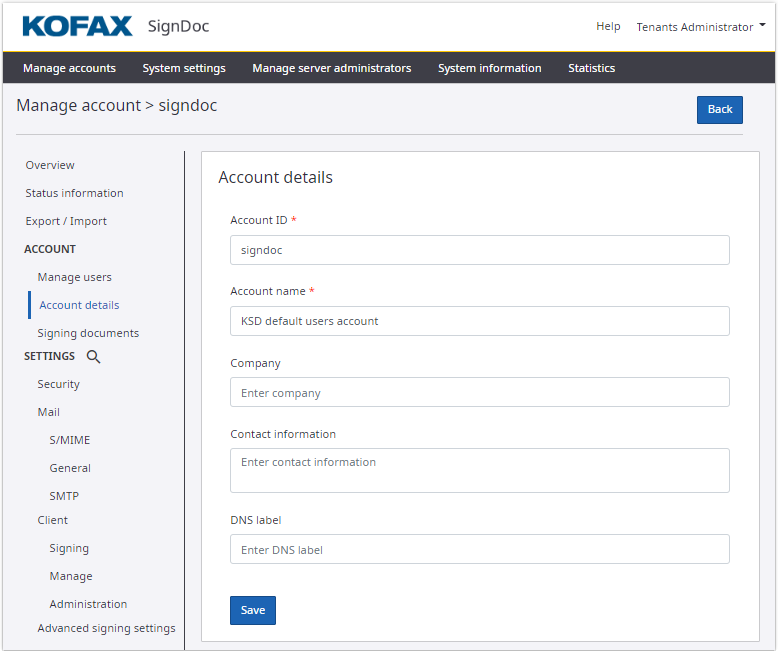The width and height of the screenshot is (778, 653).
Task: Open the Help link
Action: coord(608,27)
